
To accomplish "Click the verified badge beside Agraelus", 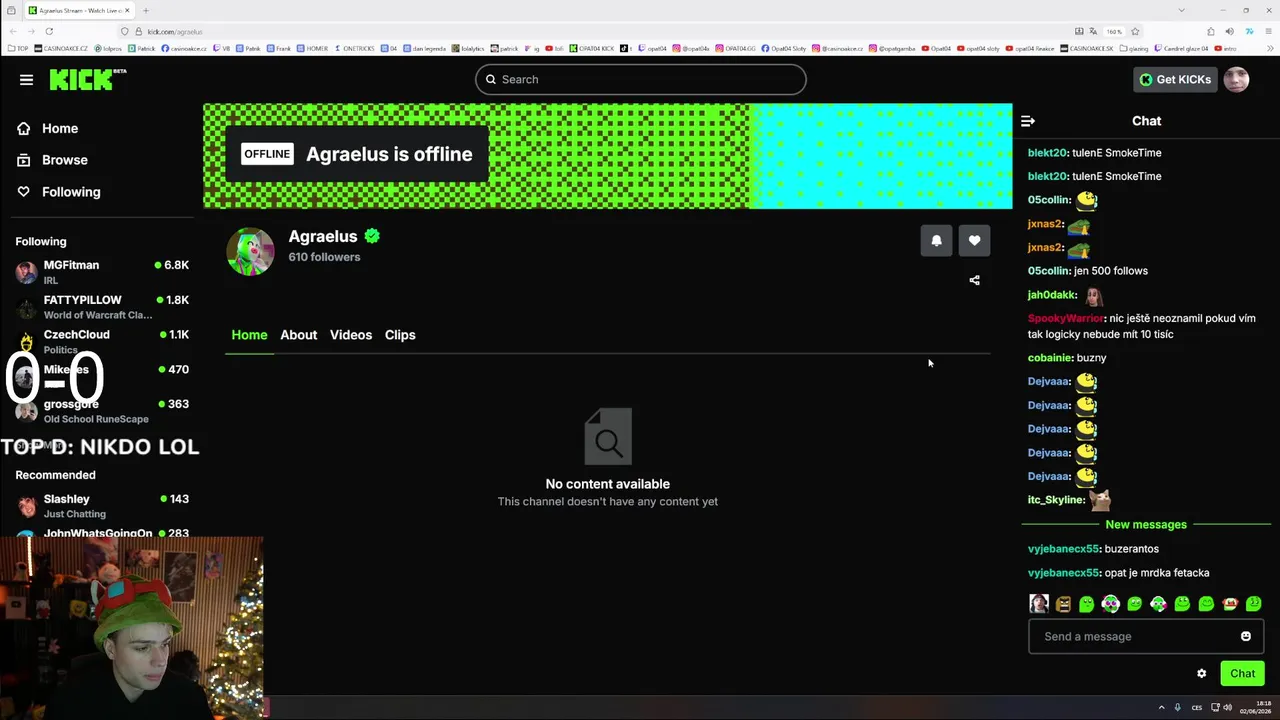I will coord(372,236).
